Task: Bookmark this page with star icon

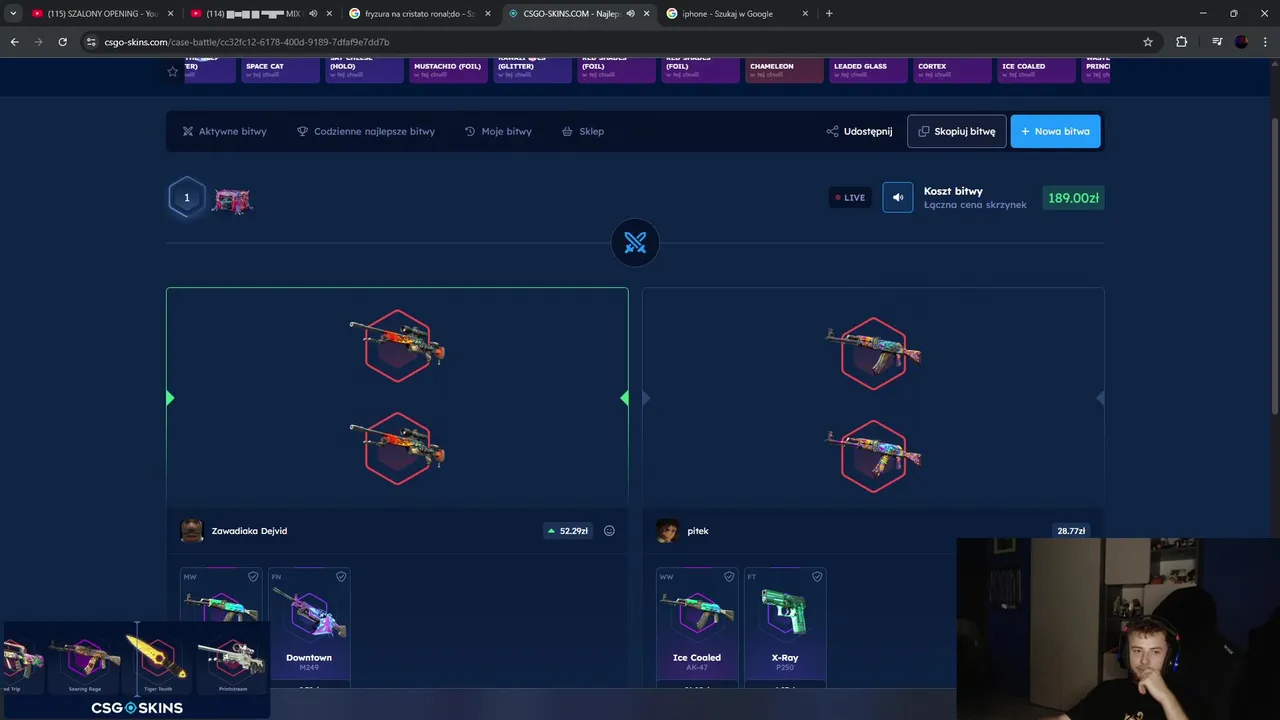Action: pyautogui.click(x=1148, y=42)
